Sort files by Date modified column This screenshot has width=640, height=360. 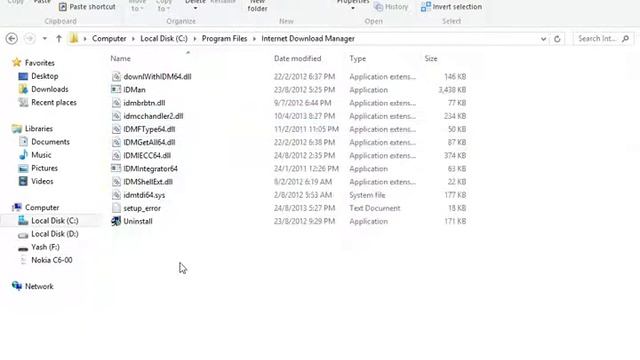(298, 58)
